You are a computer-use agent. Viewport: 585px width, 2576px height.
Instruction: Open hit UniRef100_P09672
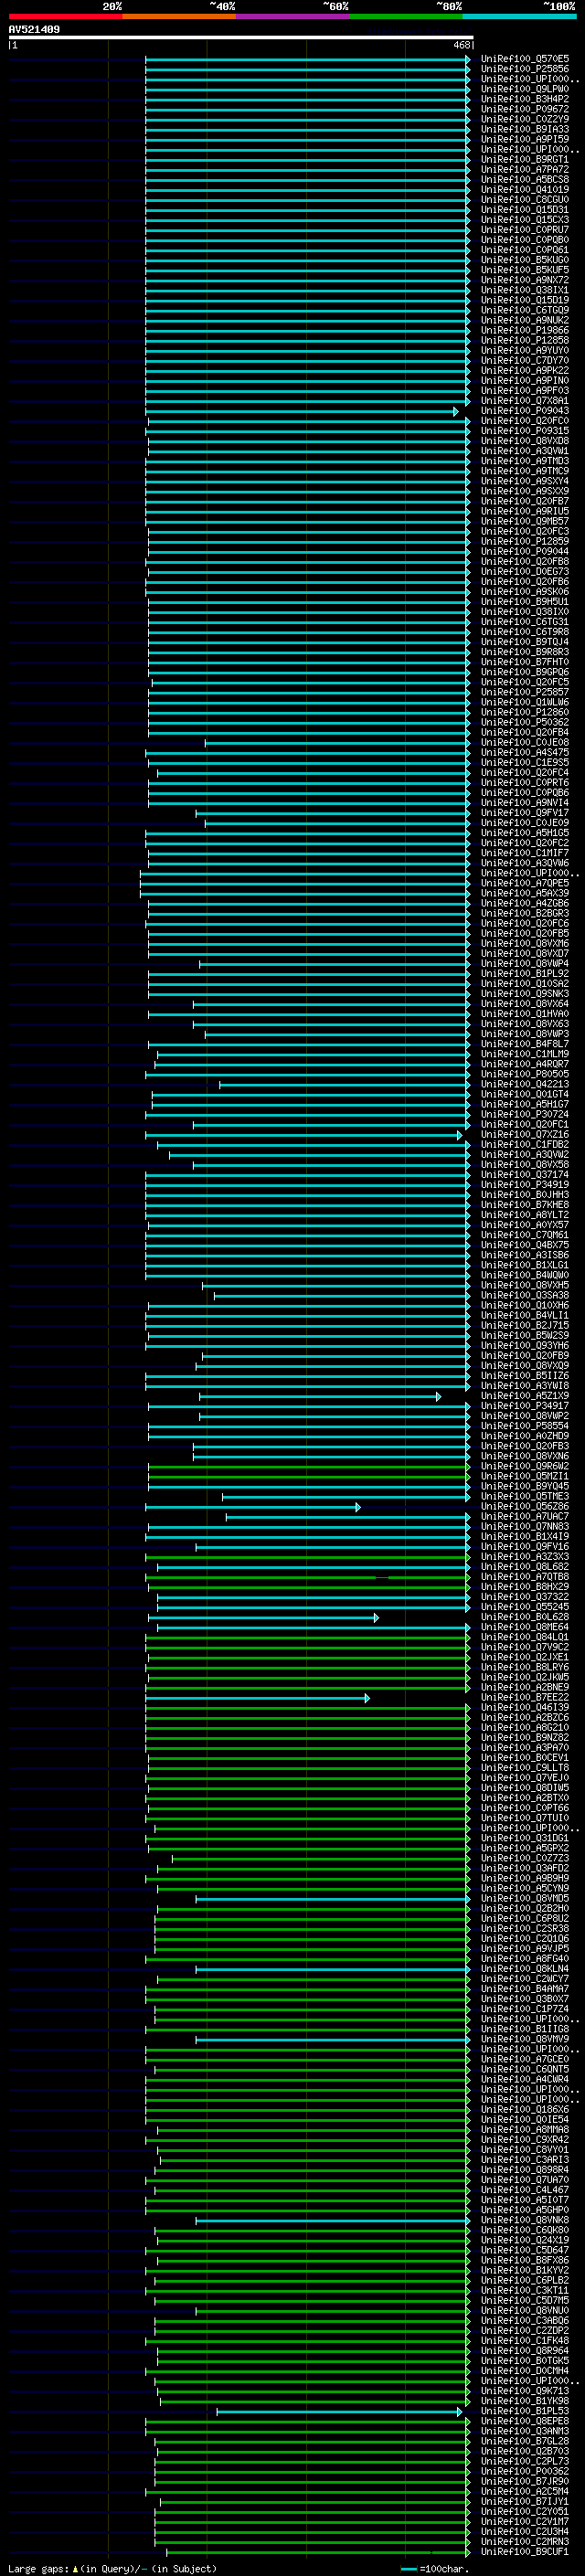[525, 109]
